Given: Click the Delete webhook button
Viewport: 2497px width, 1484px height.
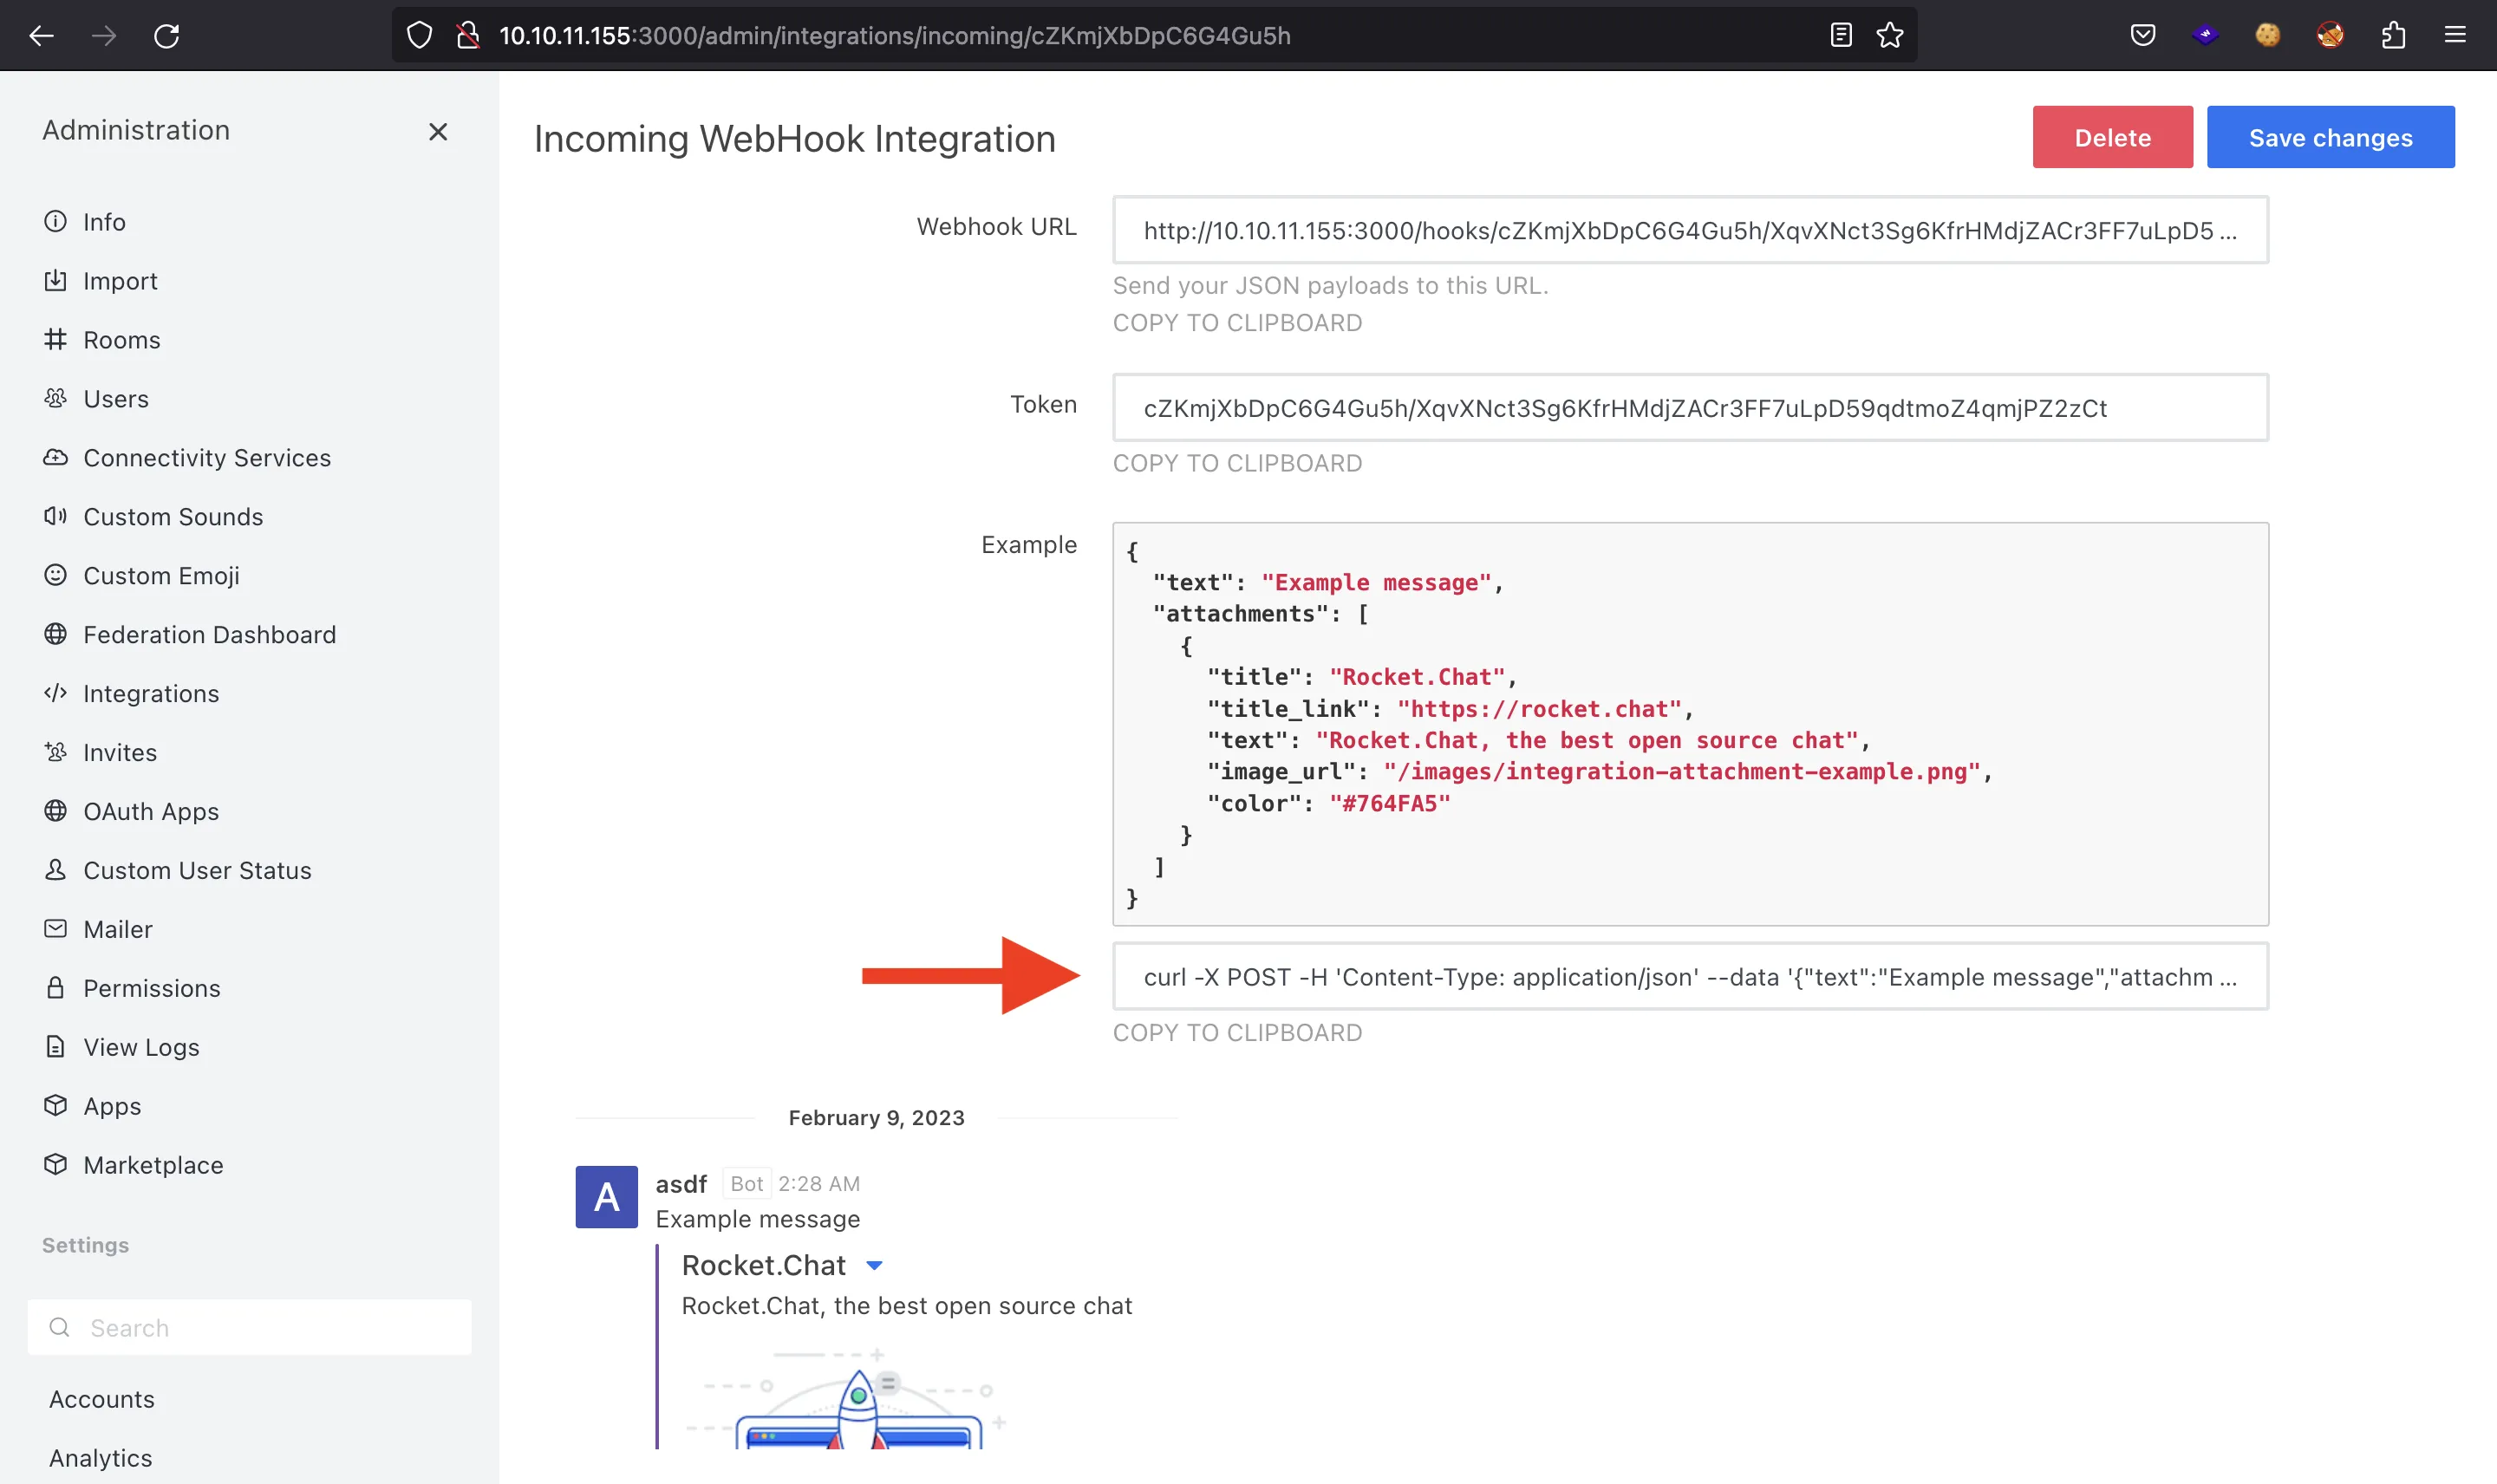Looking at the screenshot, I should click(x=2114, y=138).
